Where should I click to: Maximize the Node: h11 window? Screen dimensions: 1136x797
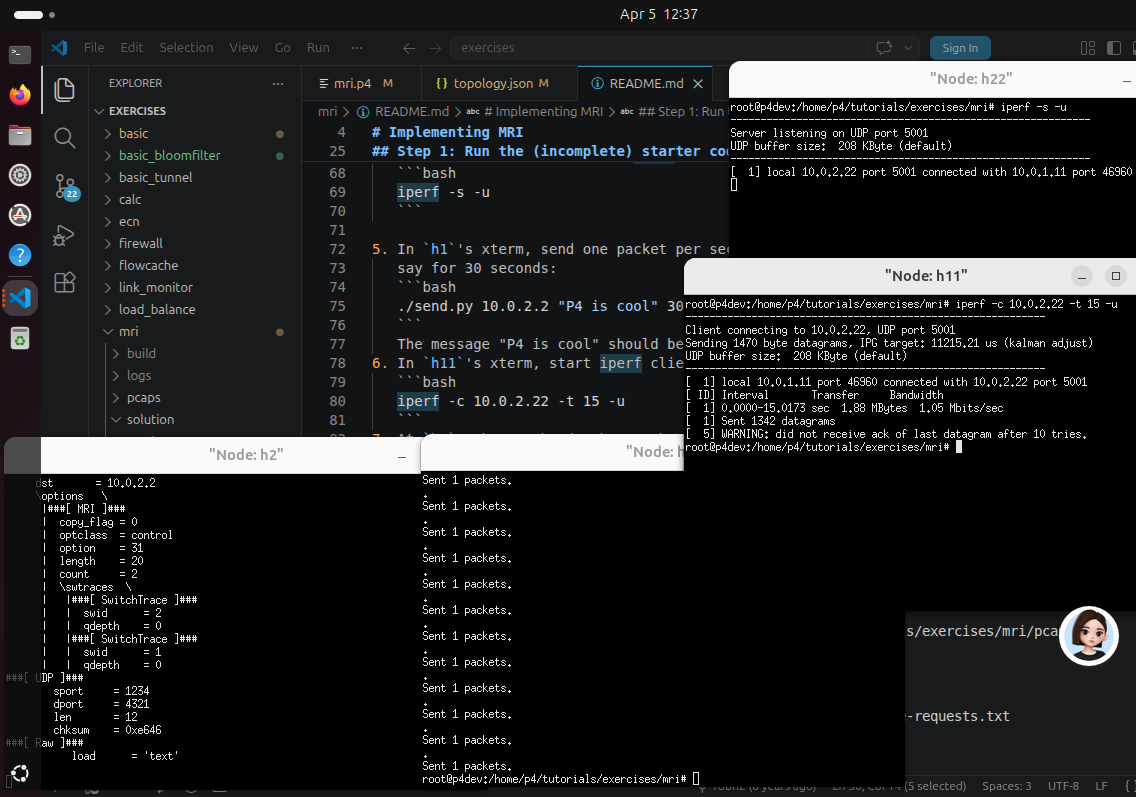click(1116, 276)
